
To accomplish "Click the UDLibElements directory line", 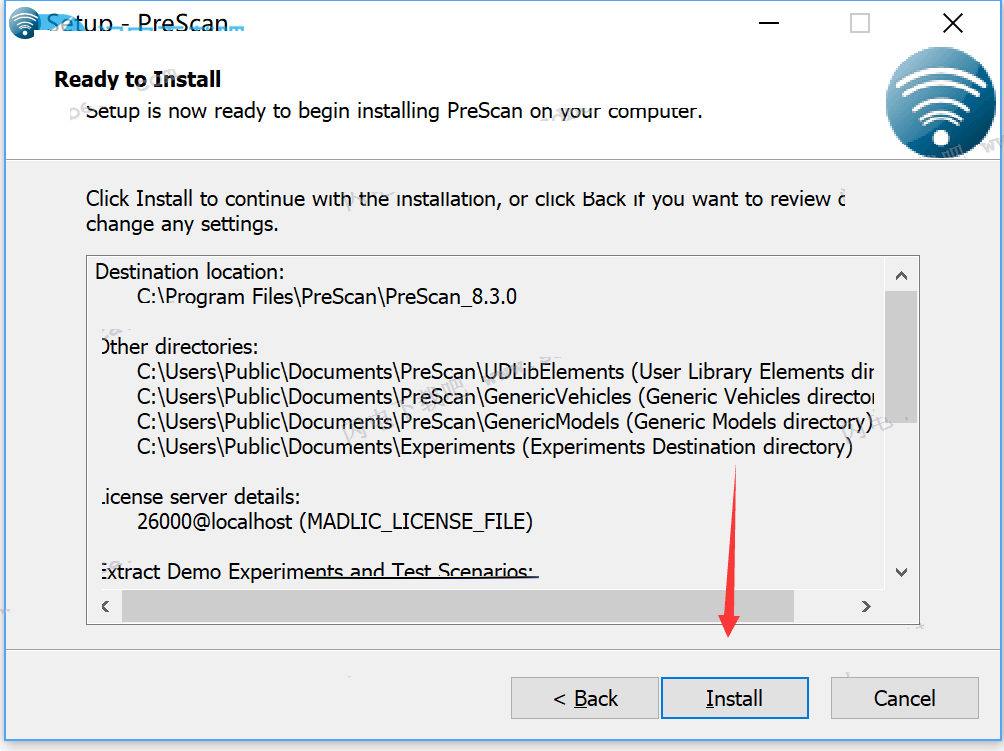I will point(505,372).
